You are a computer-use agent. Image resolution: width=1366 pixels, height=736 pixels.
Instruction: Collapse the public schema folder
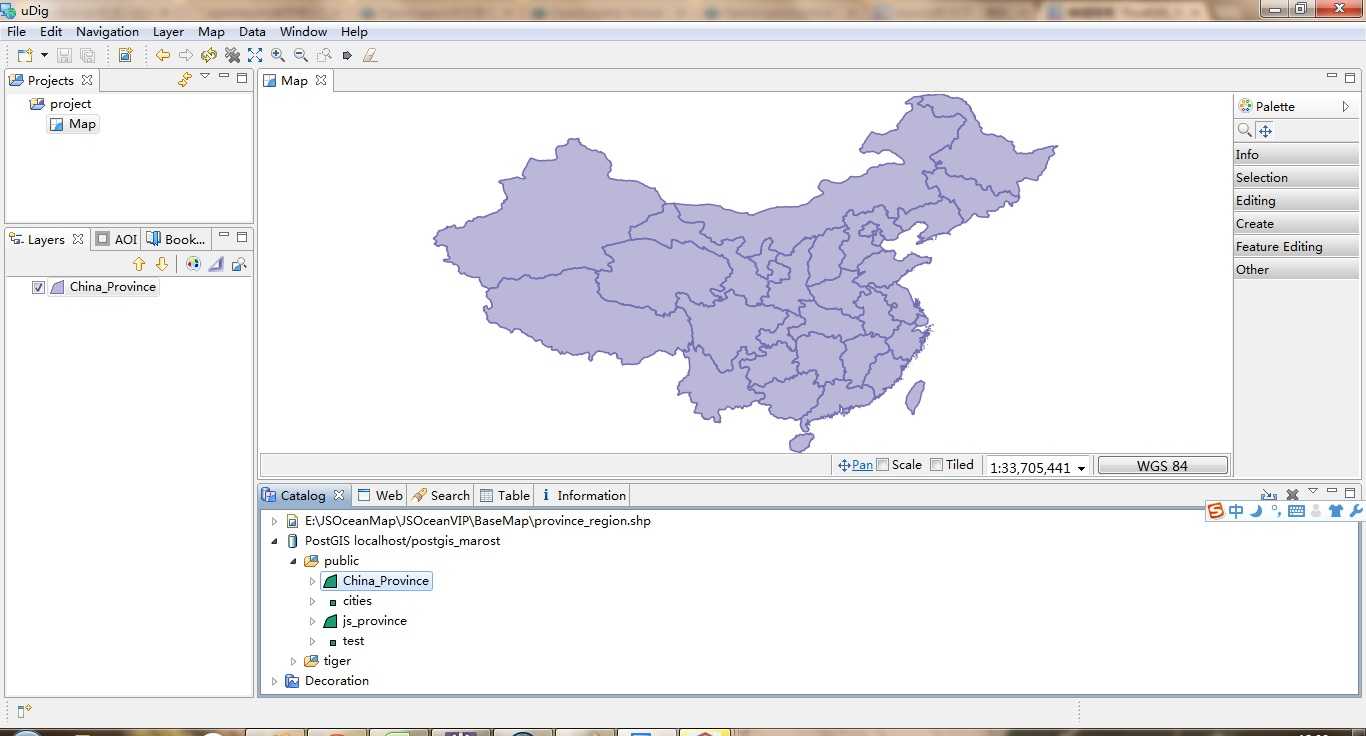click(293, 561)
